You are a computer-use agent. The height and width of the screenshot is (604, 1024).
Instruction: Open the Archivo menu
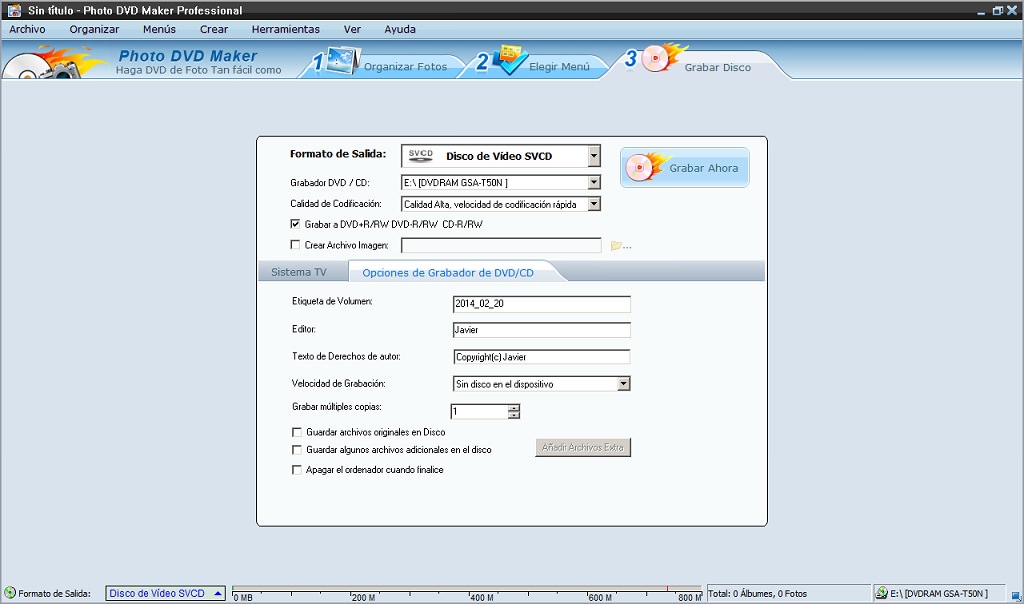pyautogui.click(x=27, y=29)
